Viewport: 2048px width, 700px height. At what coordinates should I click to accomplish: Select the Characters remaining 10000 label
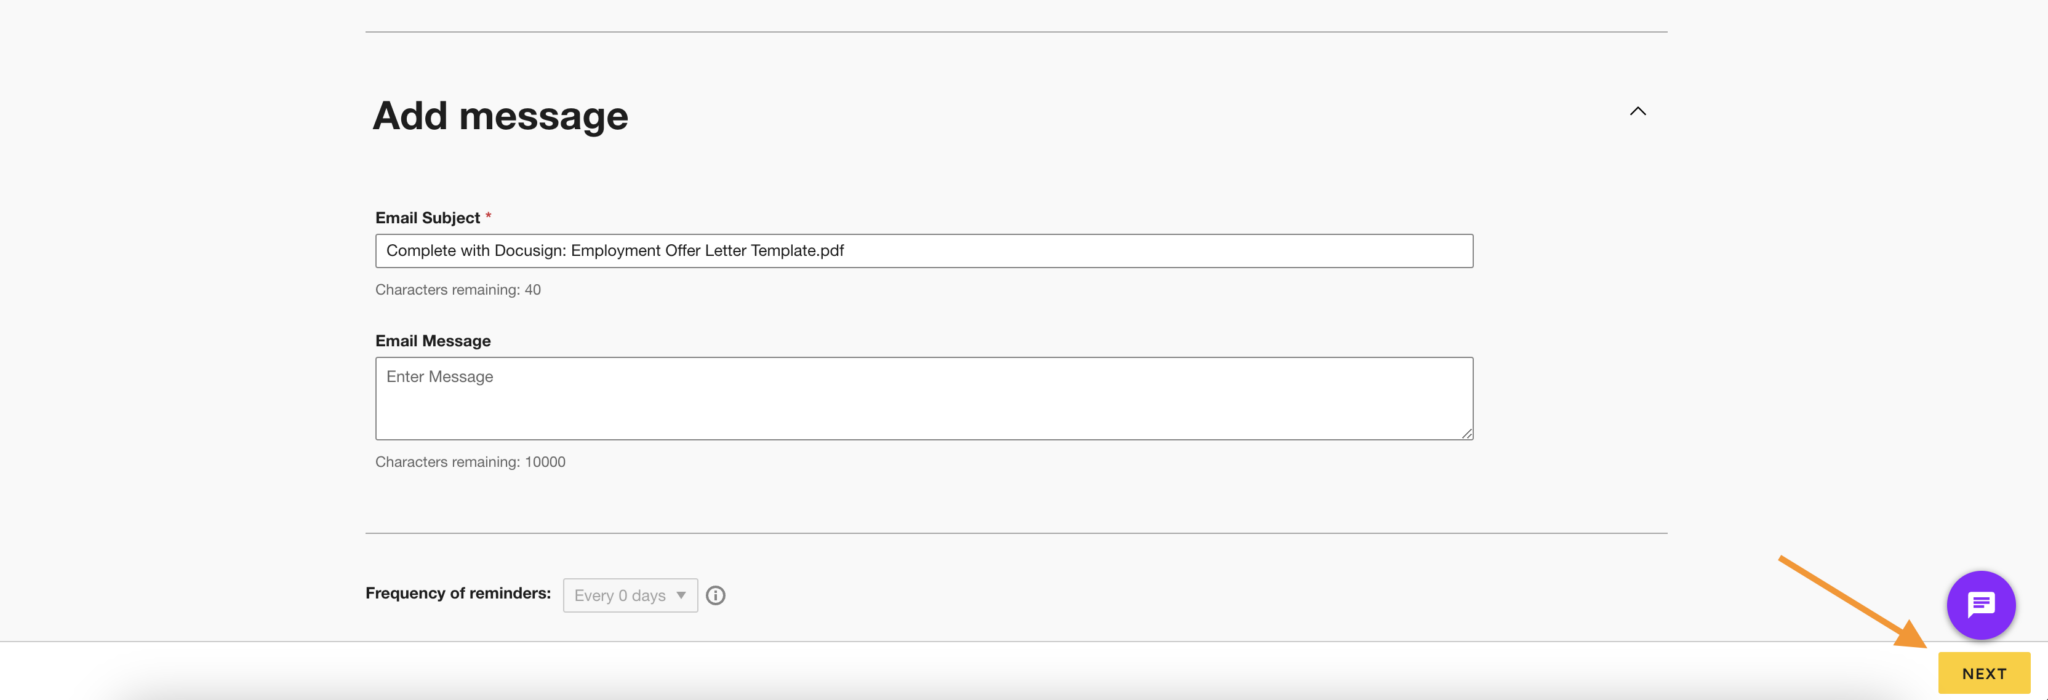coord(470,461)
